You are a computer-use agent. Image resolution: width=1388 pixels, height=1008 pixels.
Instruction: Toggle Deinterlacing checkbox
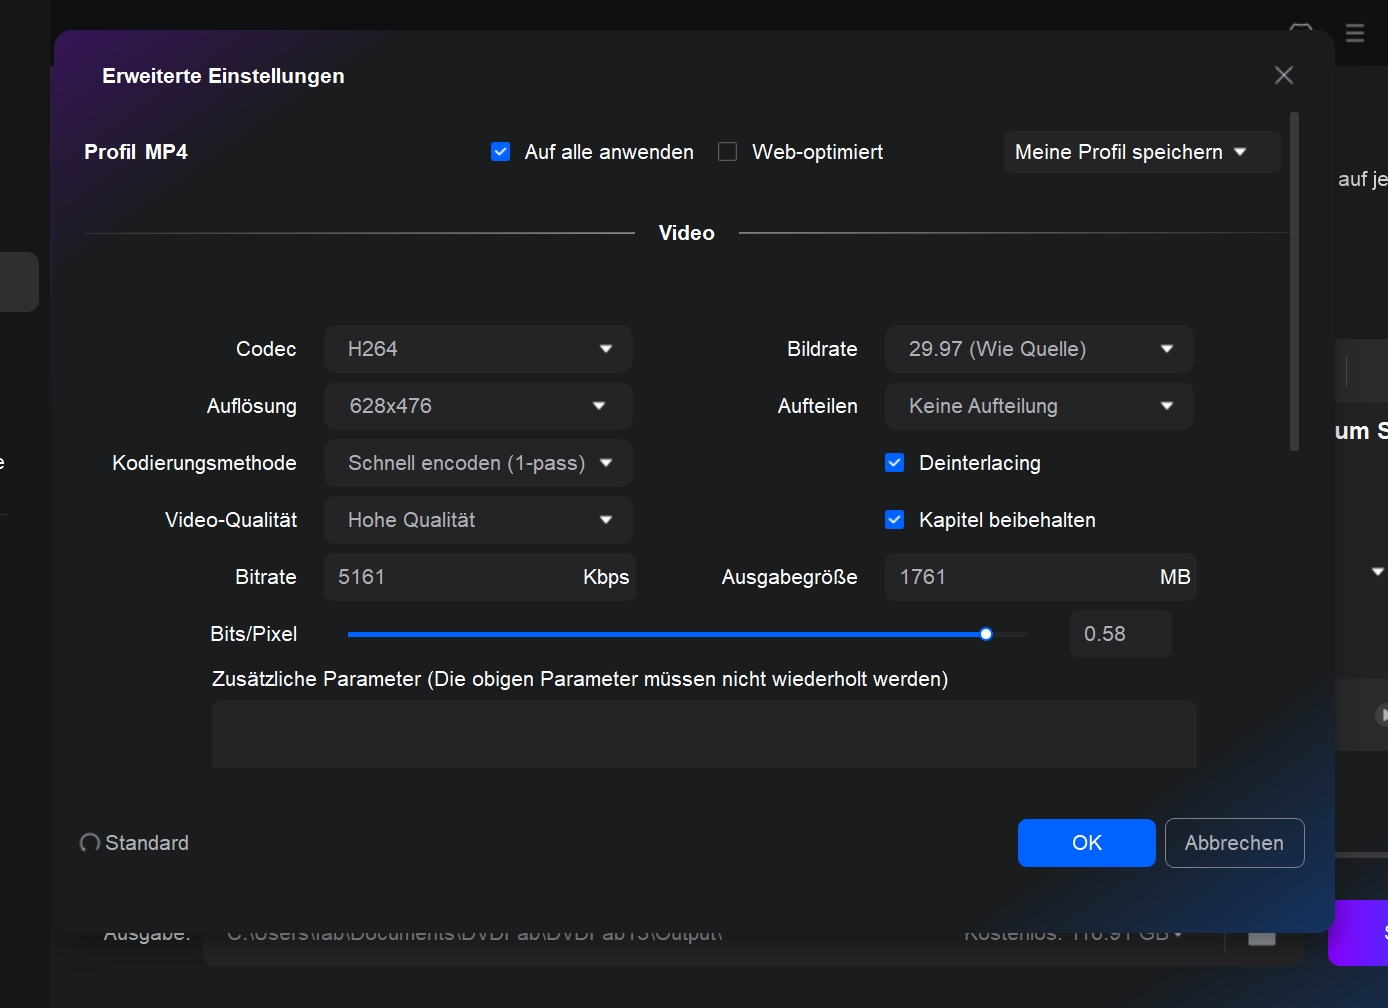point(895,463)
